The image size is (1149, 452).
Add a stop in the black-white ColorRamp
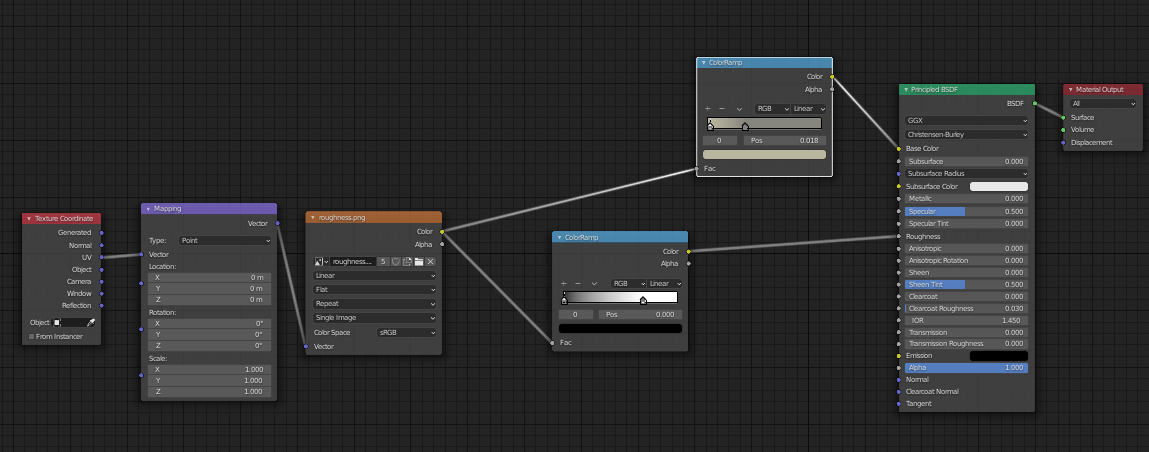pos(564,284)
